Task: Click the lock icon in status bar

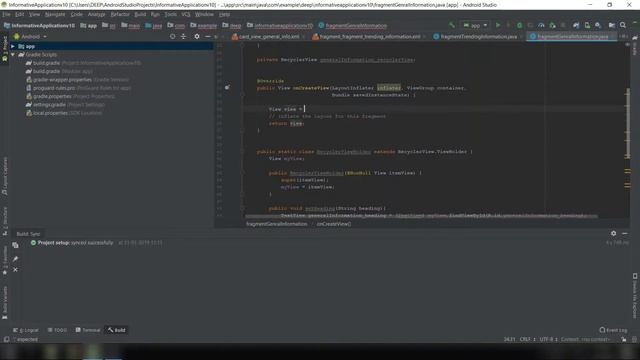Action: pos(624,339)
